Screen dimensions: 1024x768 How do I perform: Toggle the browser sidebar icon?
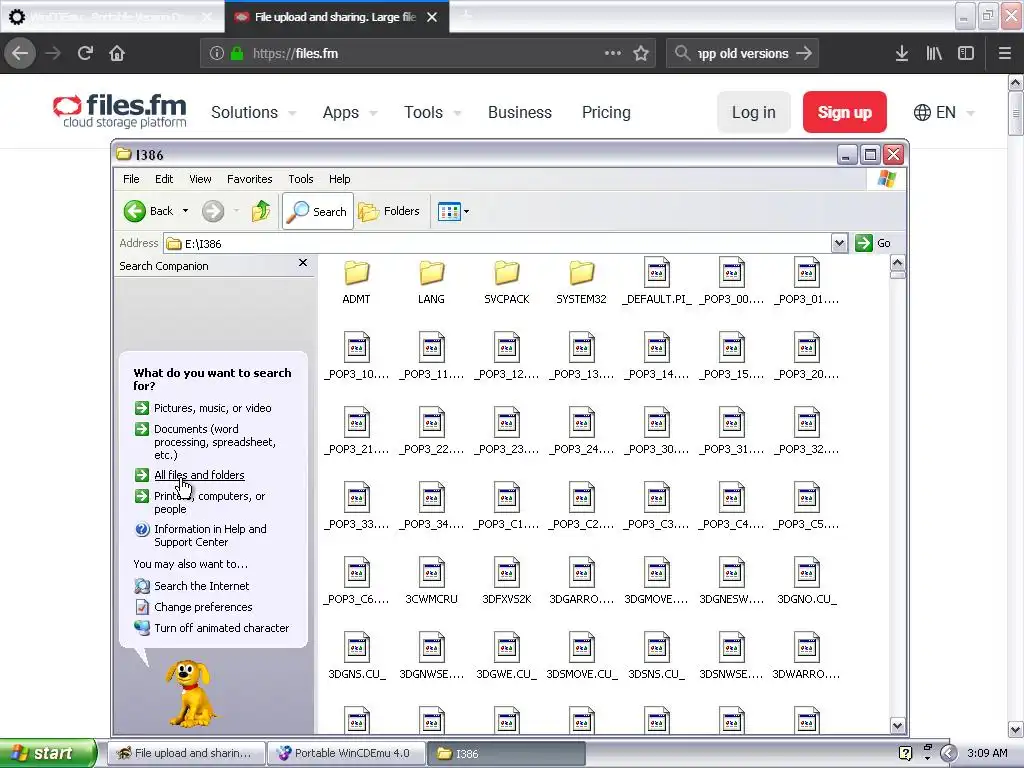(x=966, y=54)
